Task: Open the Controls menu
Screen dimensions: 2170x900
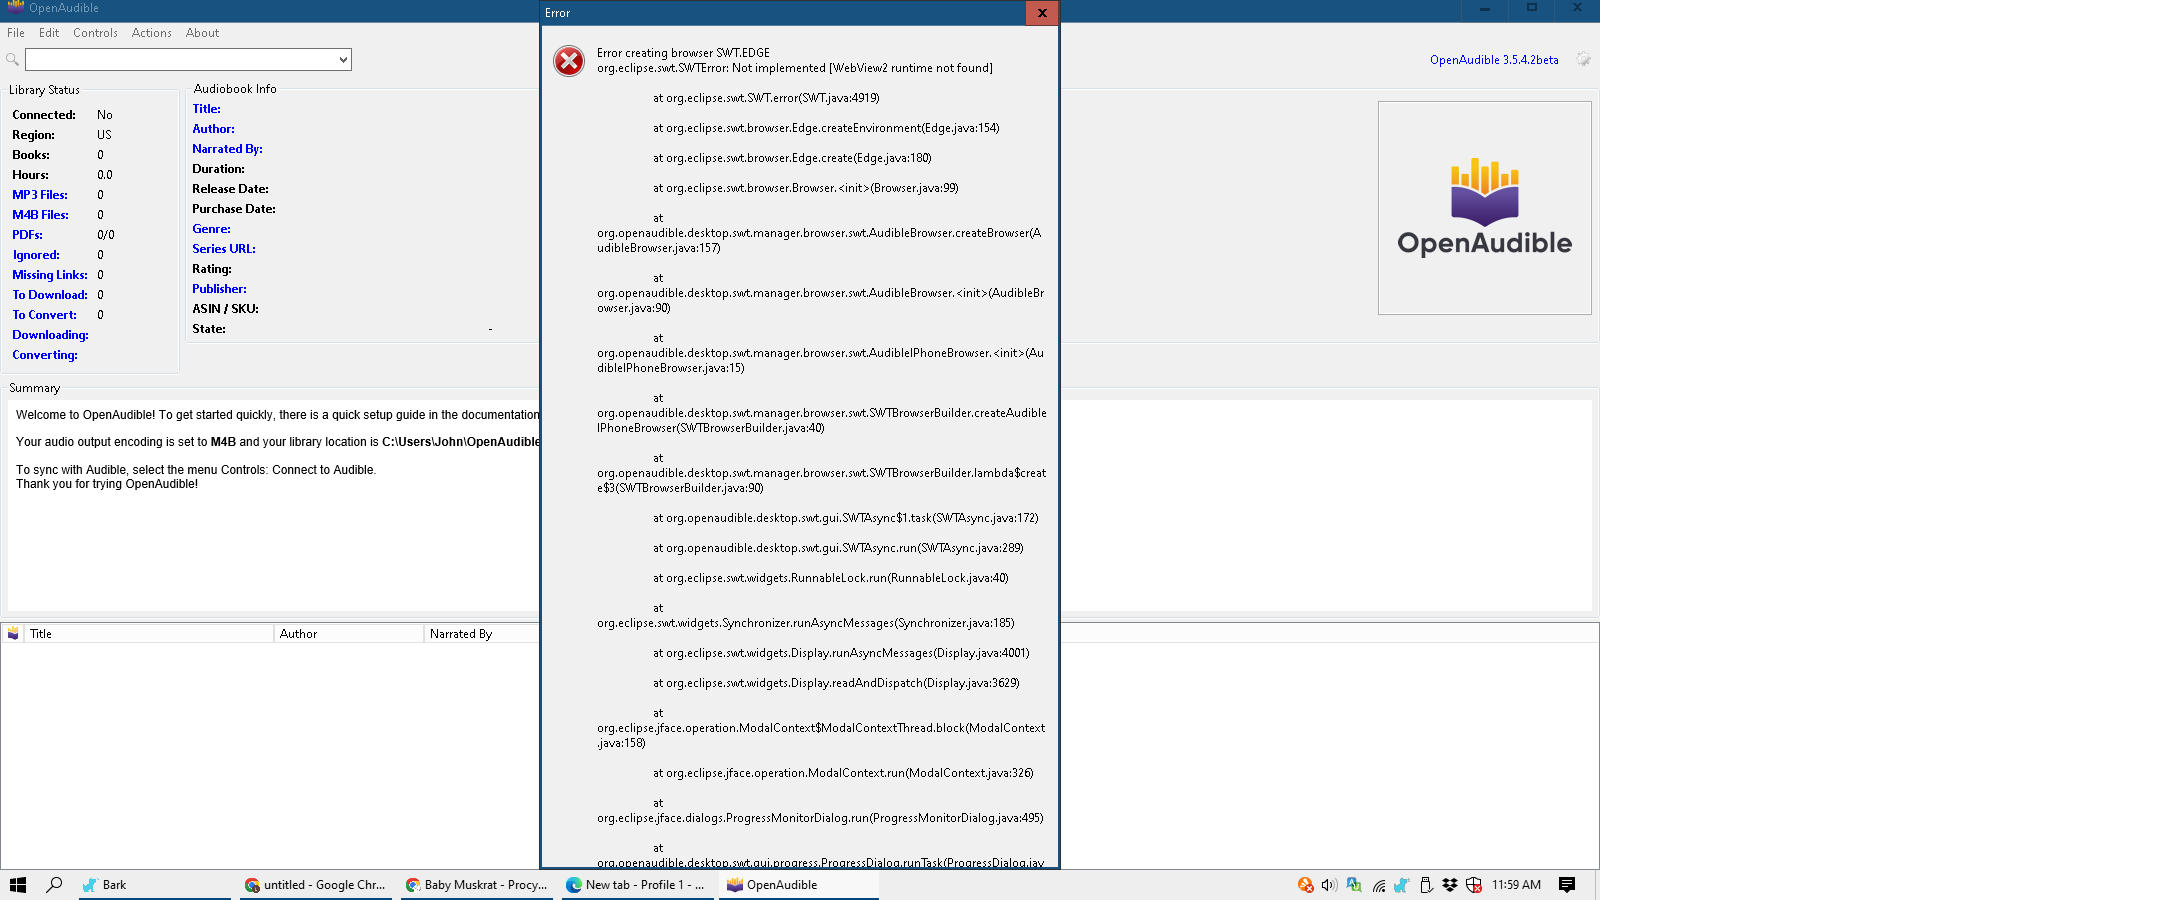Action: (x=95, y=33)
